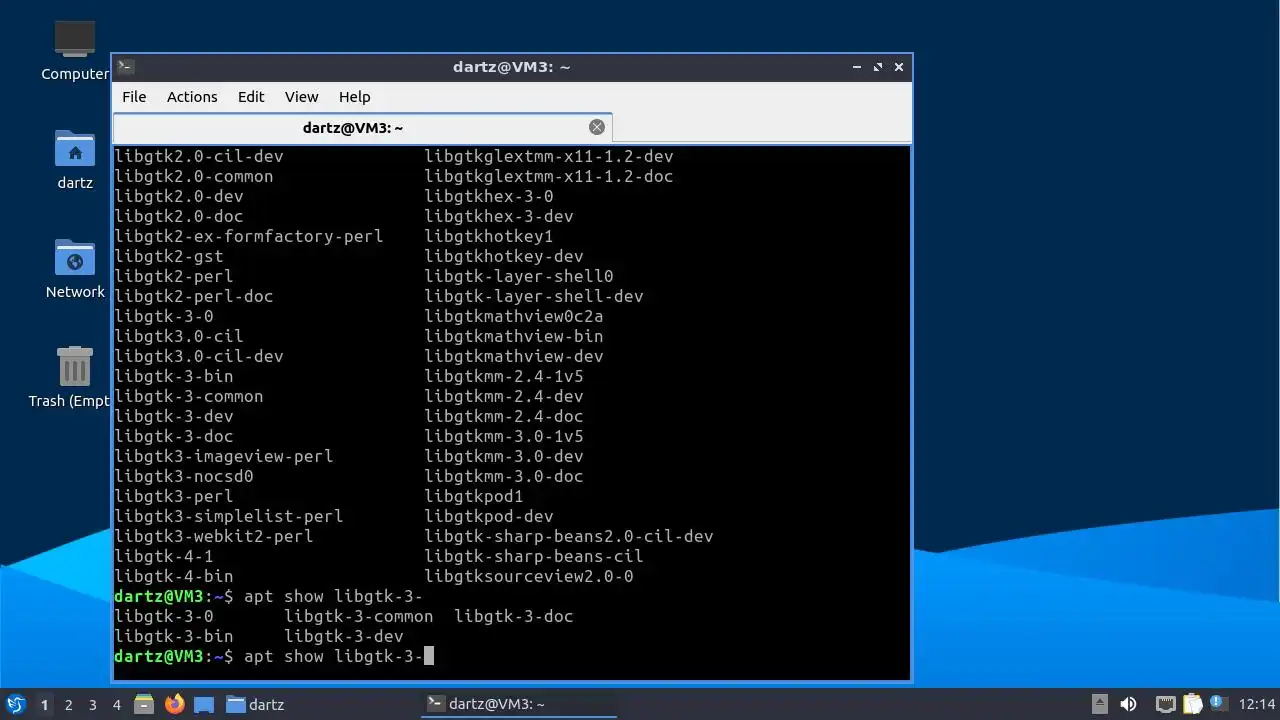Select the dartz@VM3: ~ terminal tab

point(362,127)
